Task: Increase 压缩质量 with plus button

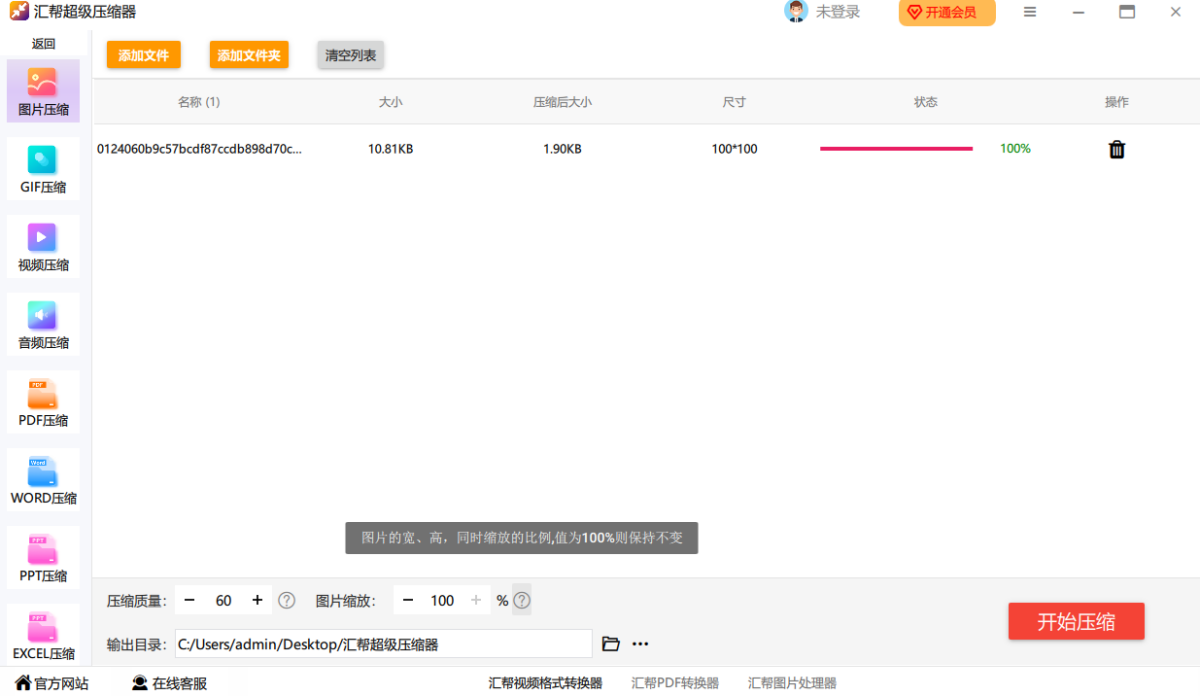Action: point(257,600)
